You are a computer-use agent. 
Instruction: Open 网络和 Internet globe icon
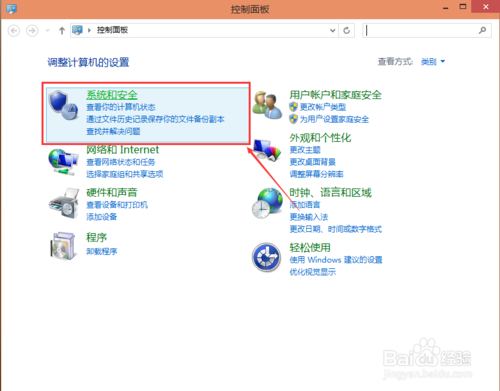[x=63, y=162]
